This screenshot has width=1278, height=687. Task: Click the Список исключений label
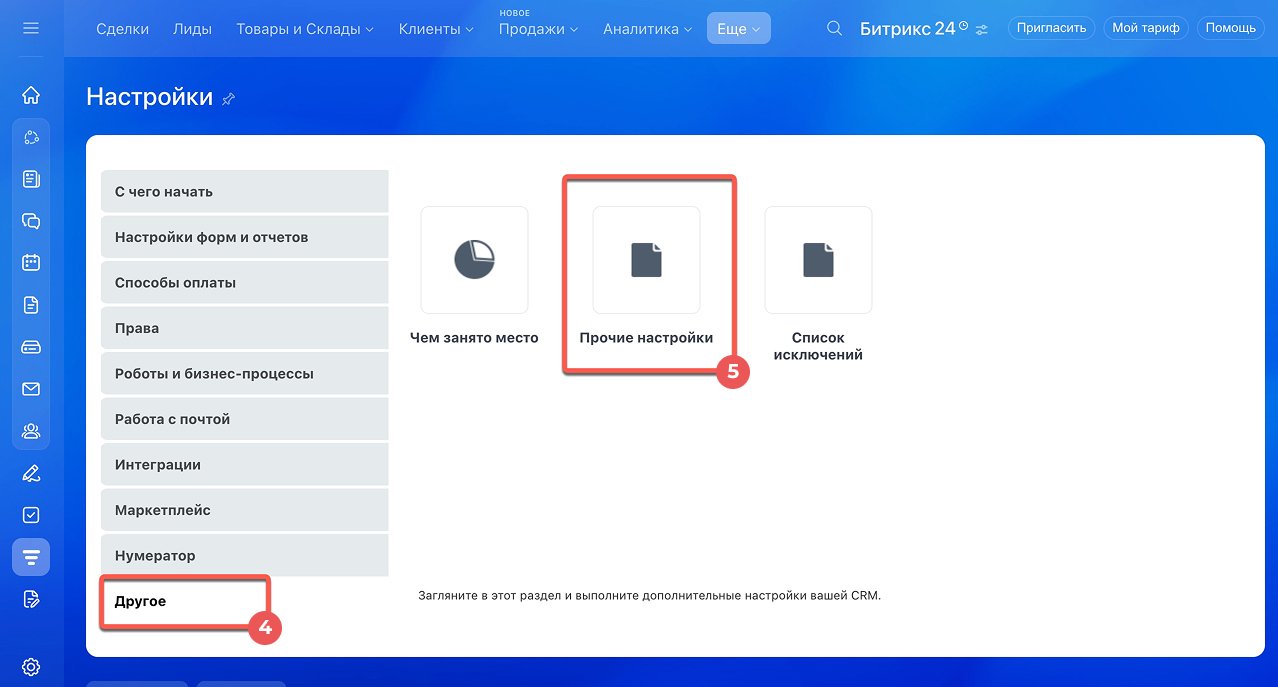[x=818, y=346]
